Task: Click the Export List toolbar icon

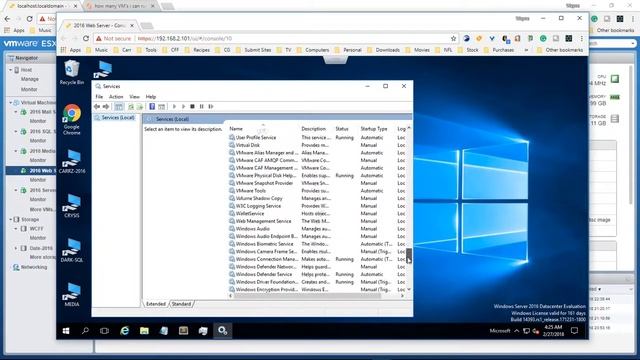Action: coord(140,107)
